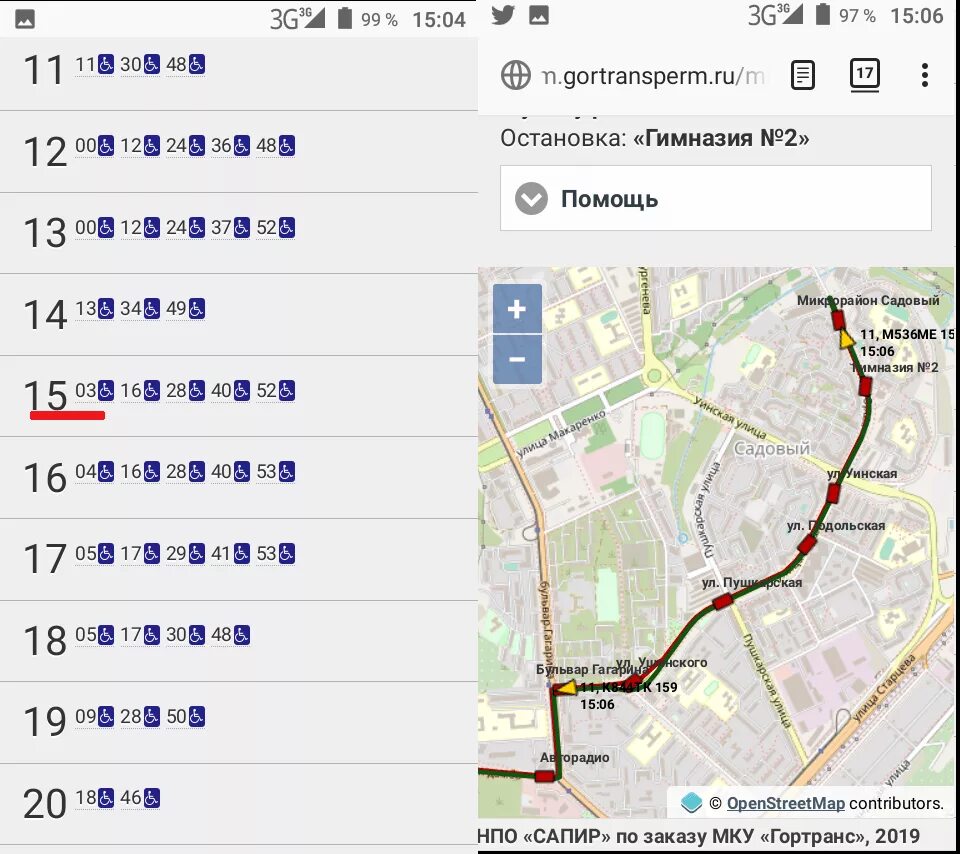Open reader mode from the address bar icon

(802, 75)
